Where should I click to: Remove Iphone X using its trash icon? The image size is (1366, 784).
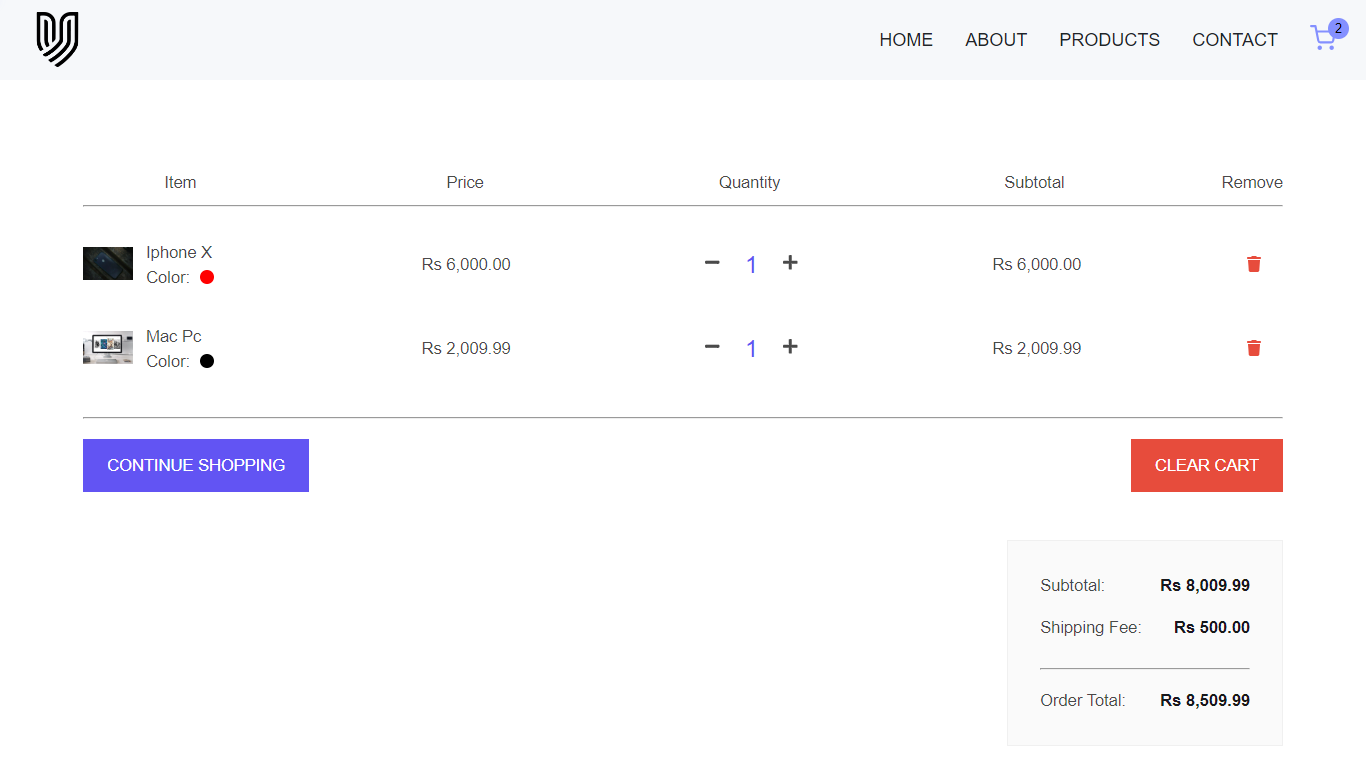[x=1253, y=264]
